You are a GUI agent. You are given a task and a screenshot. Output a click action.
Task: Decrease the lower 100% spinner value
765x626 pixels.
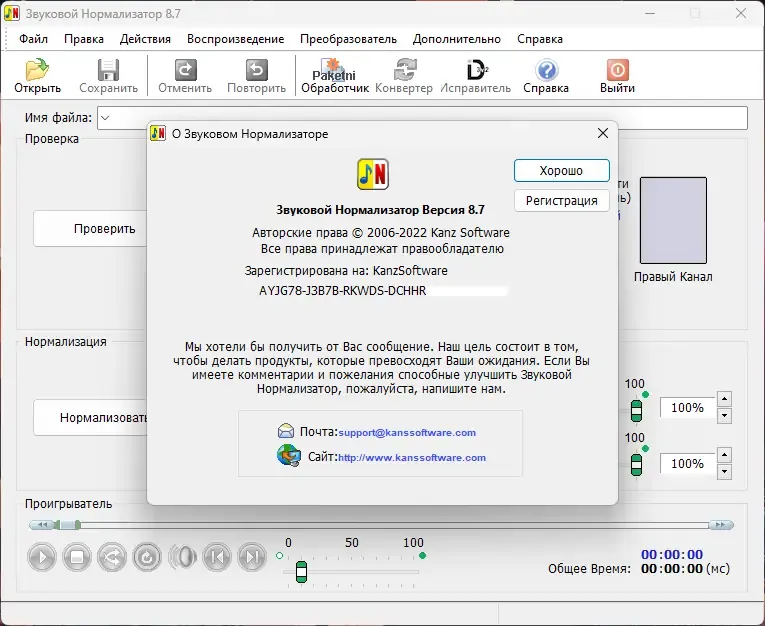pyautogui.click(x=725, y=471)
